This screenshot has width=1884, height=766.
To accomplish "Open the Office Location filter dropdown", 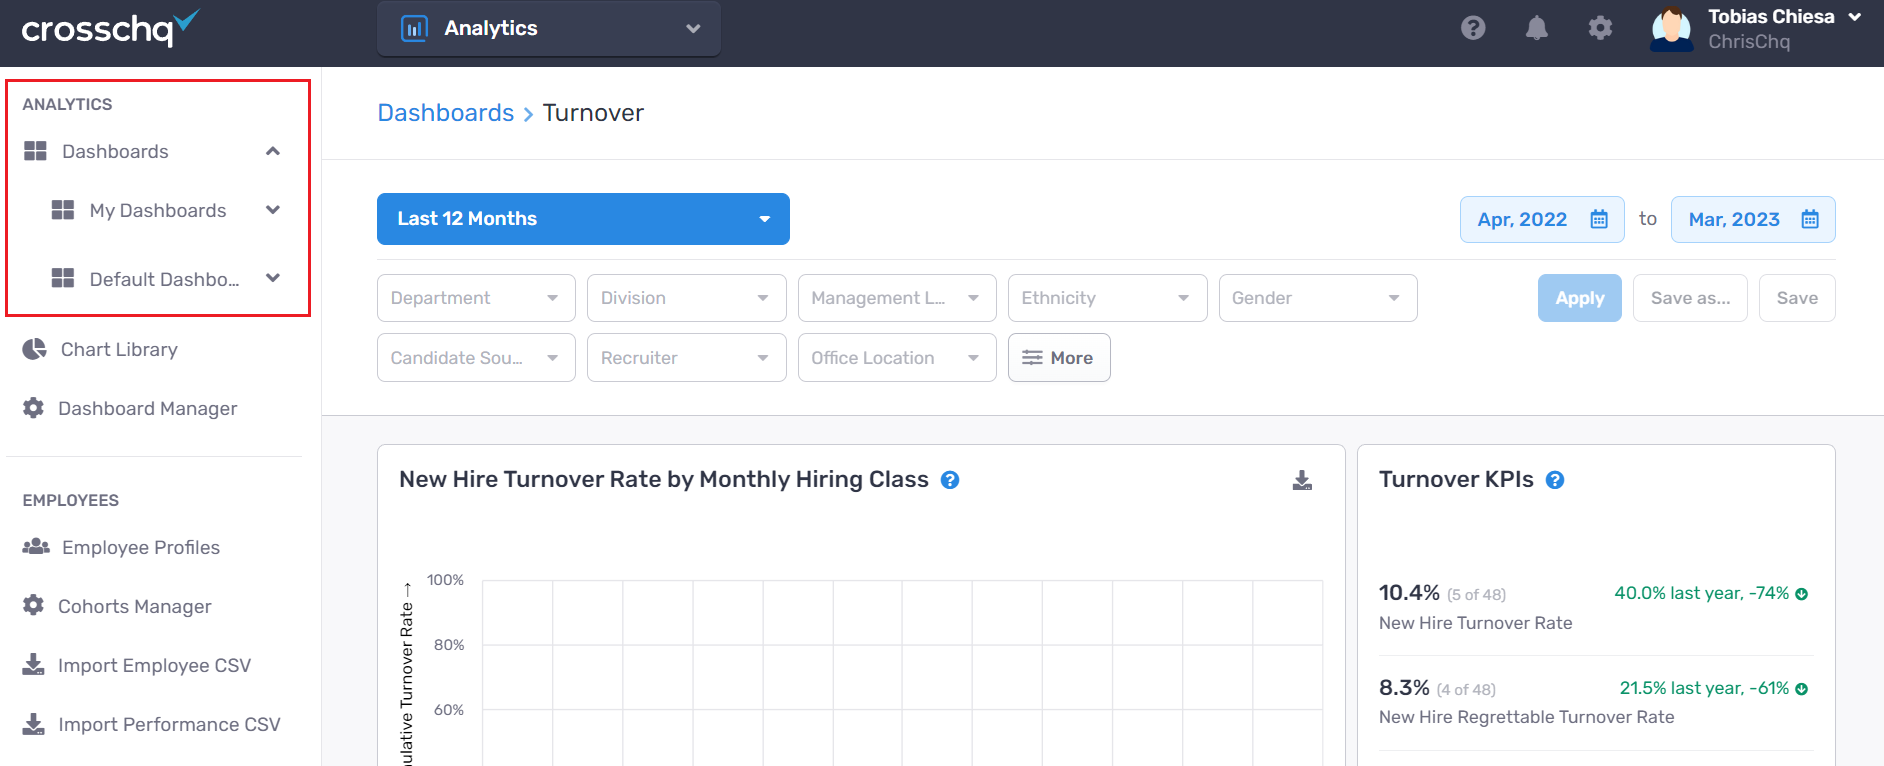I will point(897,358).
